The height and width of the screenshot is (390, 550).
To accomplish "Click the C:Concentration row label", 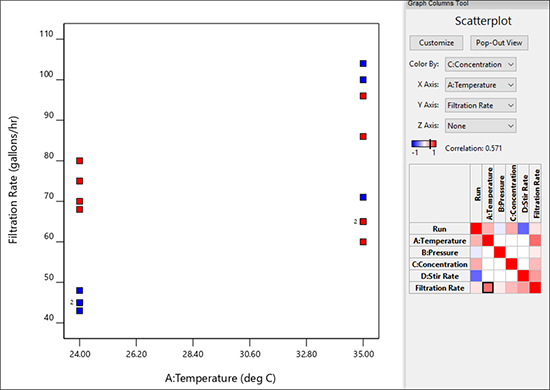I will pyautogui.click(x=440, y=264).
